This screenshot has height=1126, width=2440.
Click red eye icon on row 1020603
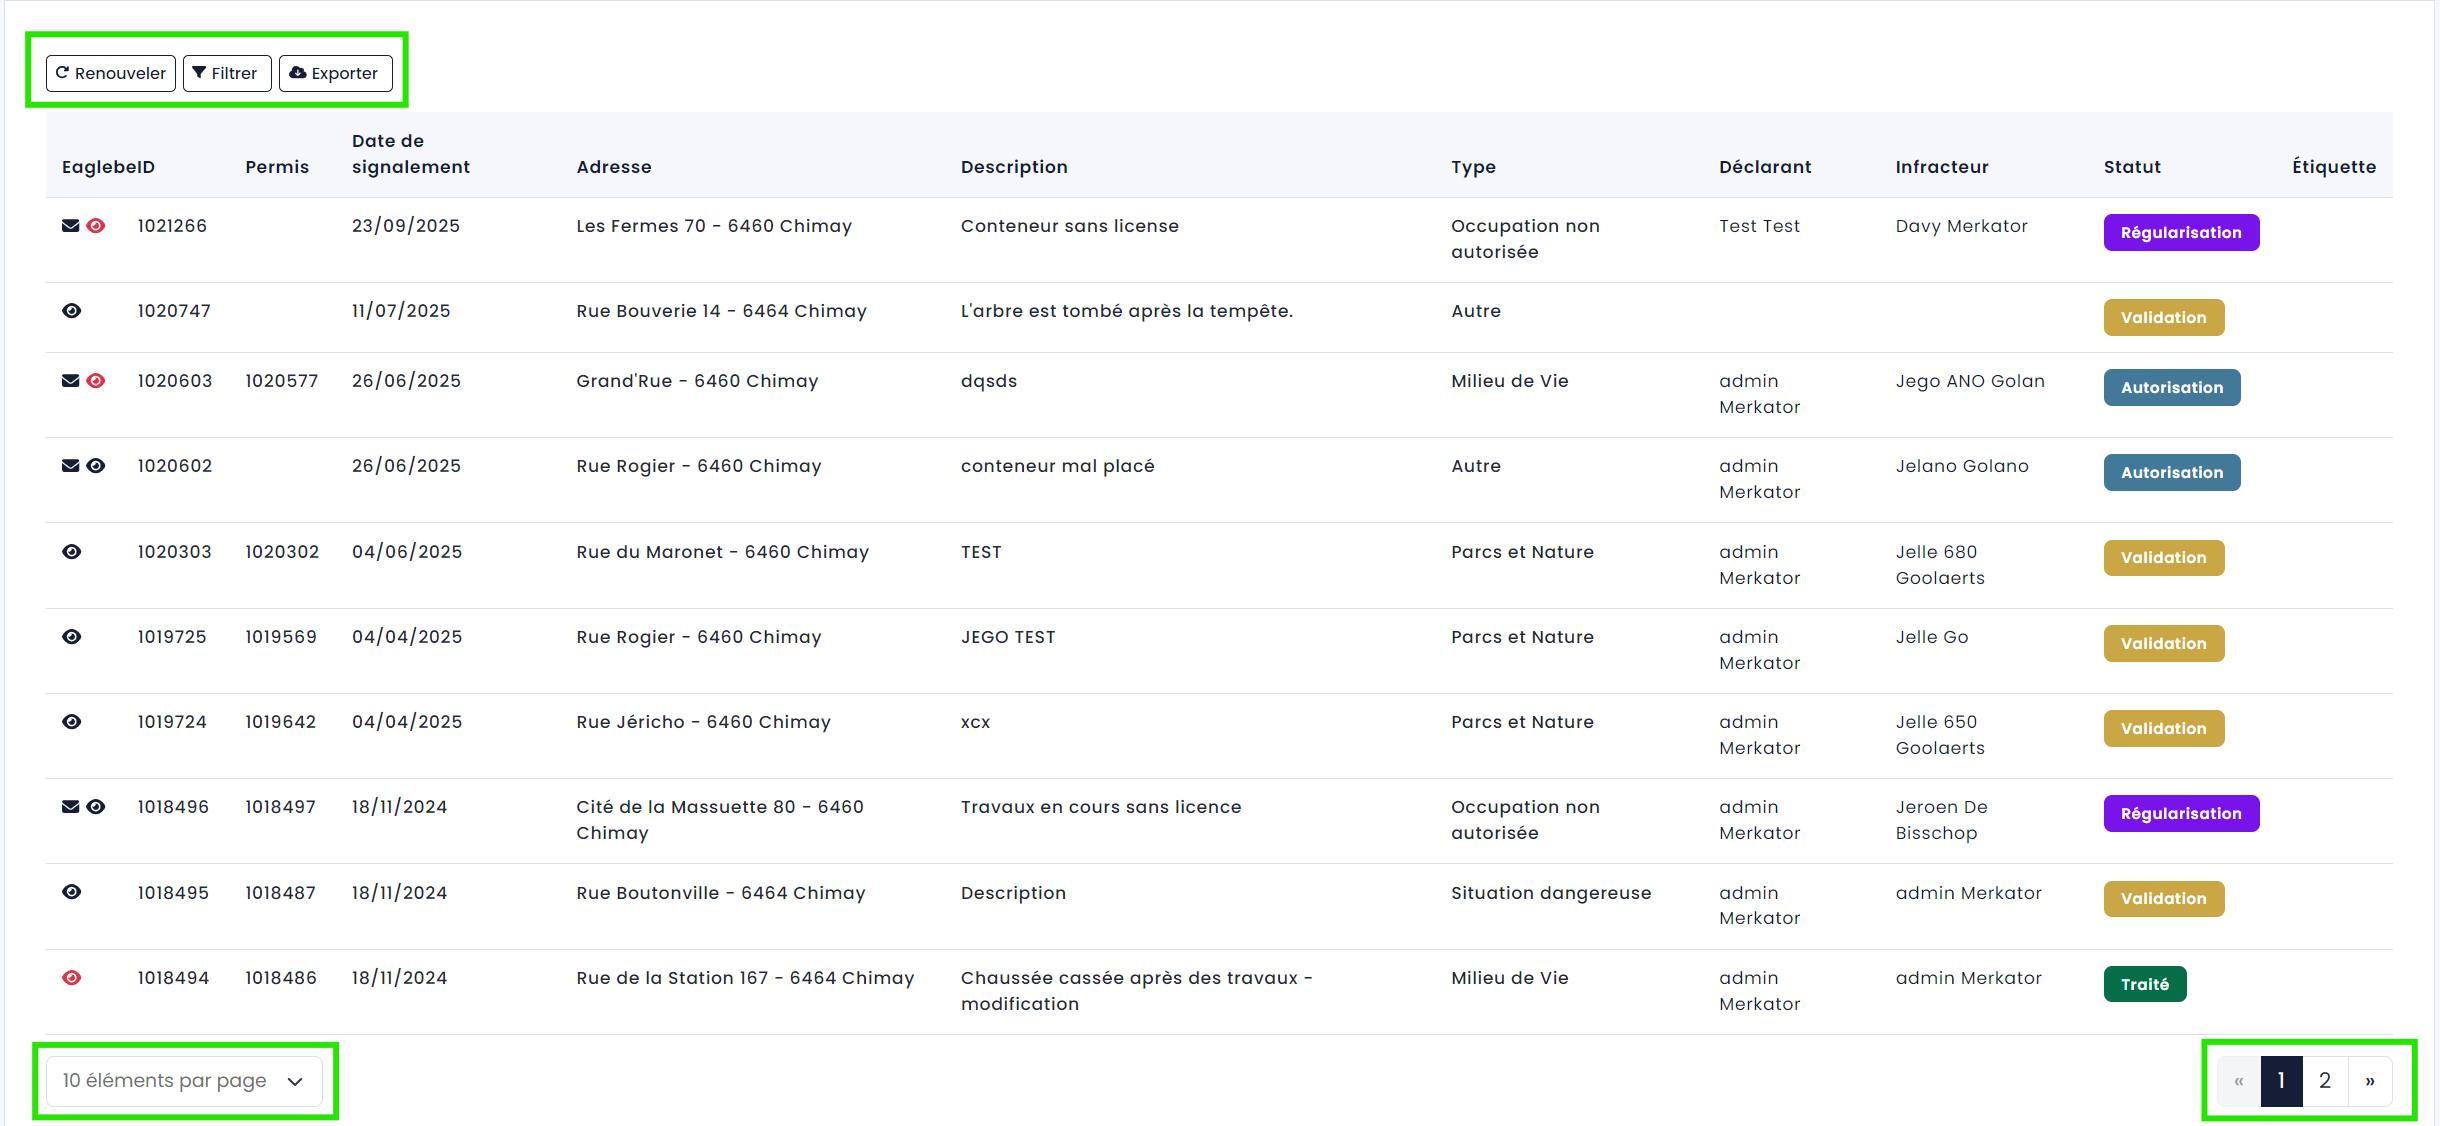(96, 381)
